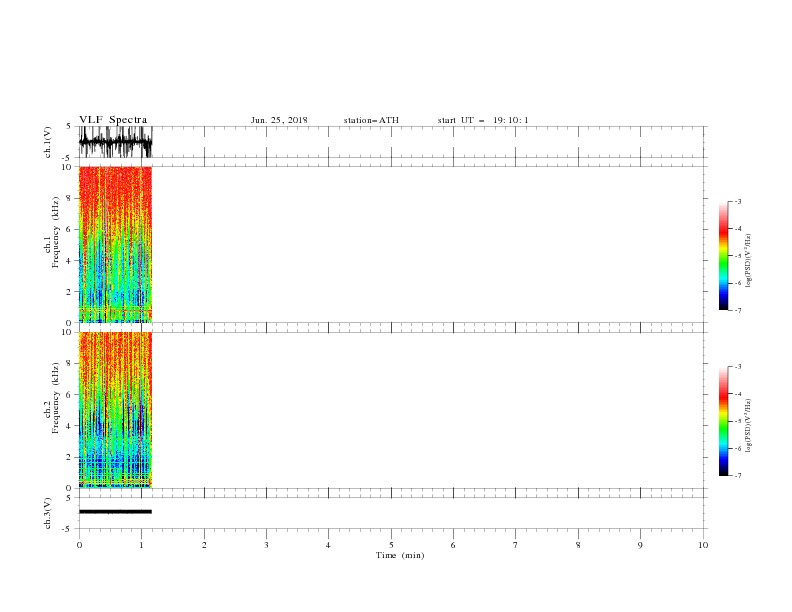Click the "-7" label on upper colorbar
This screenshot has width=792, height=612.
coord(737,310)
